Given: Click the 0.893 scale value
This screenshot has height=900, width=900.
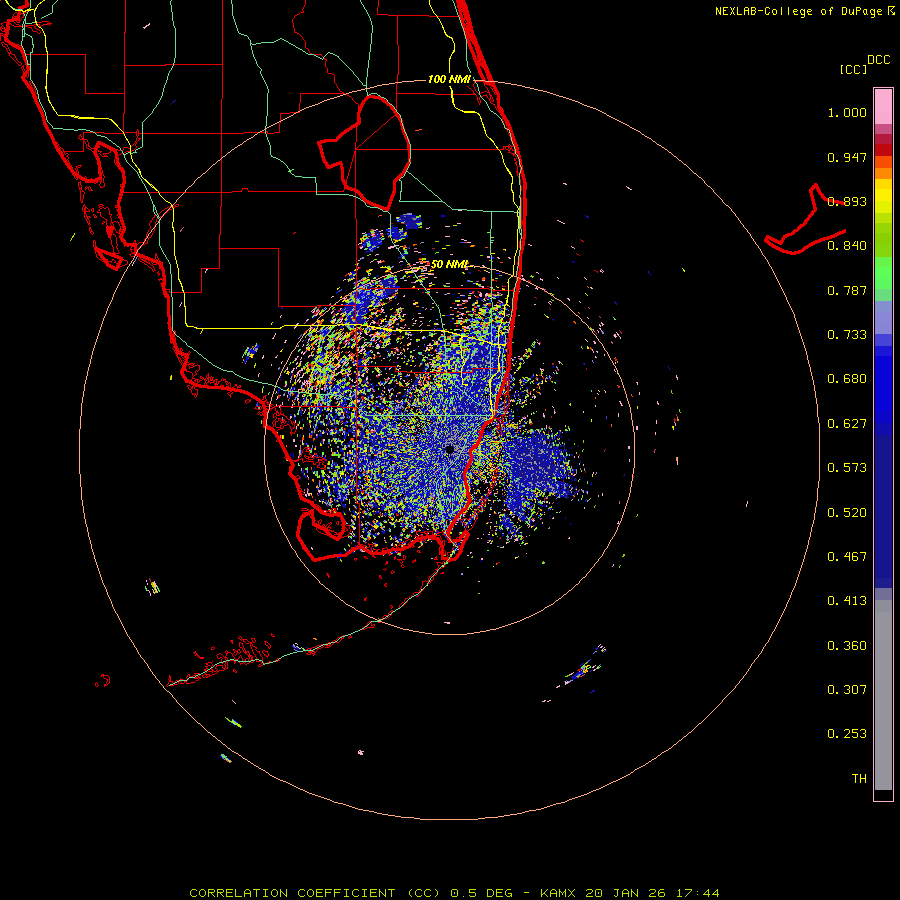Looking at the screenshot, I should [x=847, y=201].
